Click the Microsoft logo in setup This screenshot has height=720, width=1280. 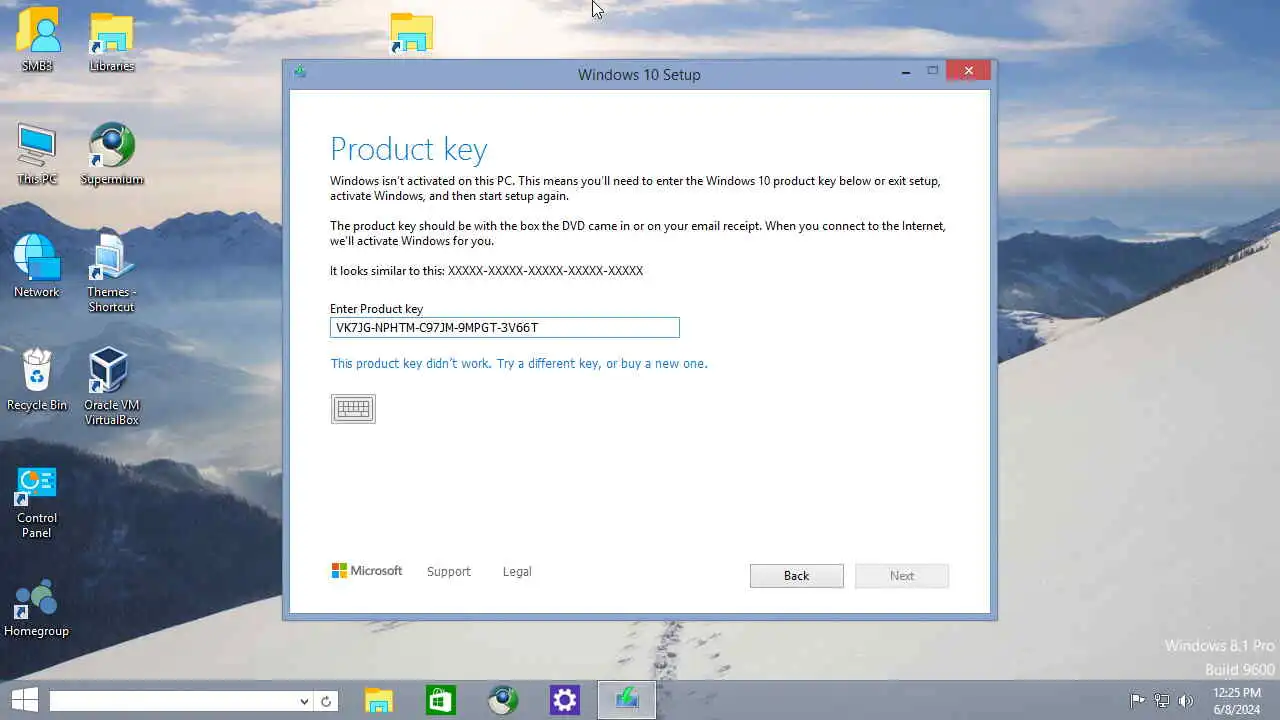coord(366,571)
